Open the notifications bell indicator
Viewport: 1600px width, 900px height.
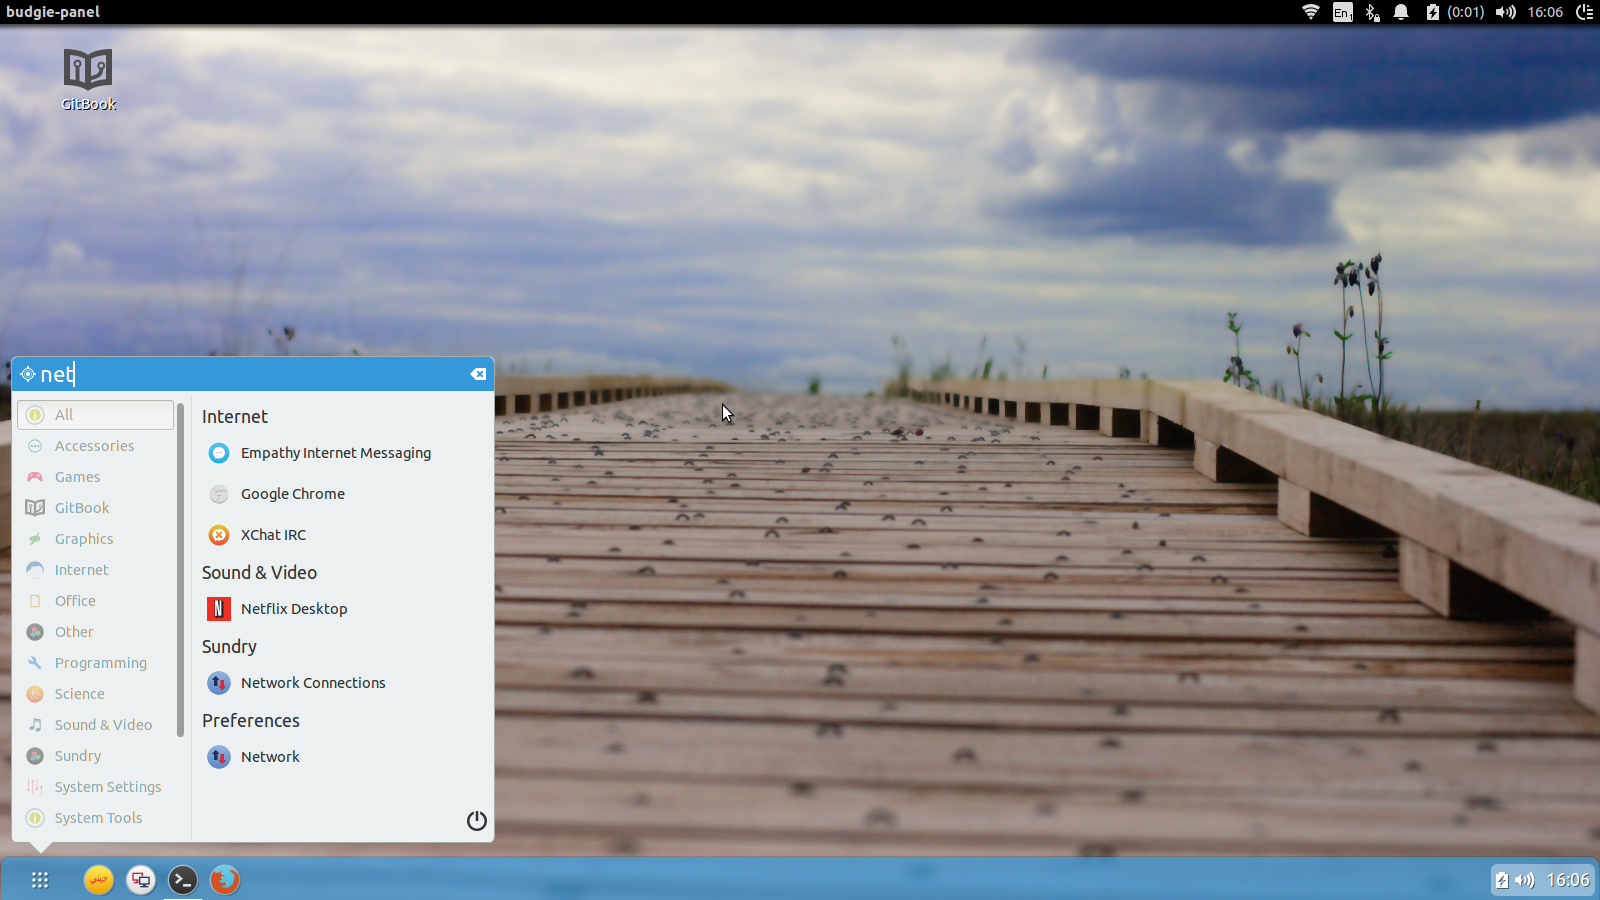coord(1401,12)
